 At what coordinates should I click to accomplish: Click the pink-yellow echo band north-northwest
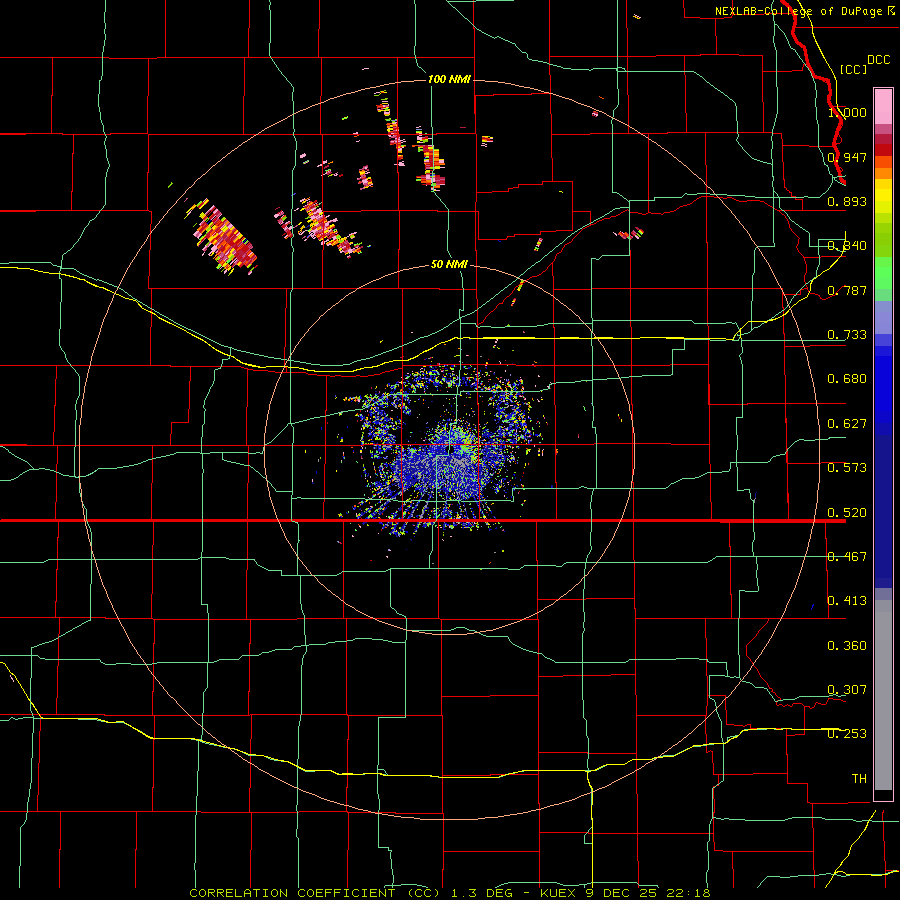tap(327, 227)
